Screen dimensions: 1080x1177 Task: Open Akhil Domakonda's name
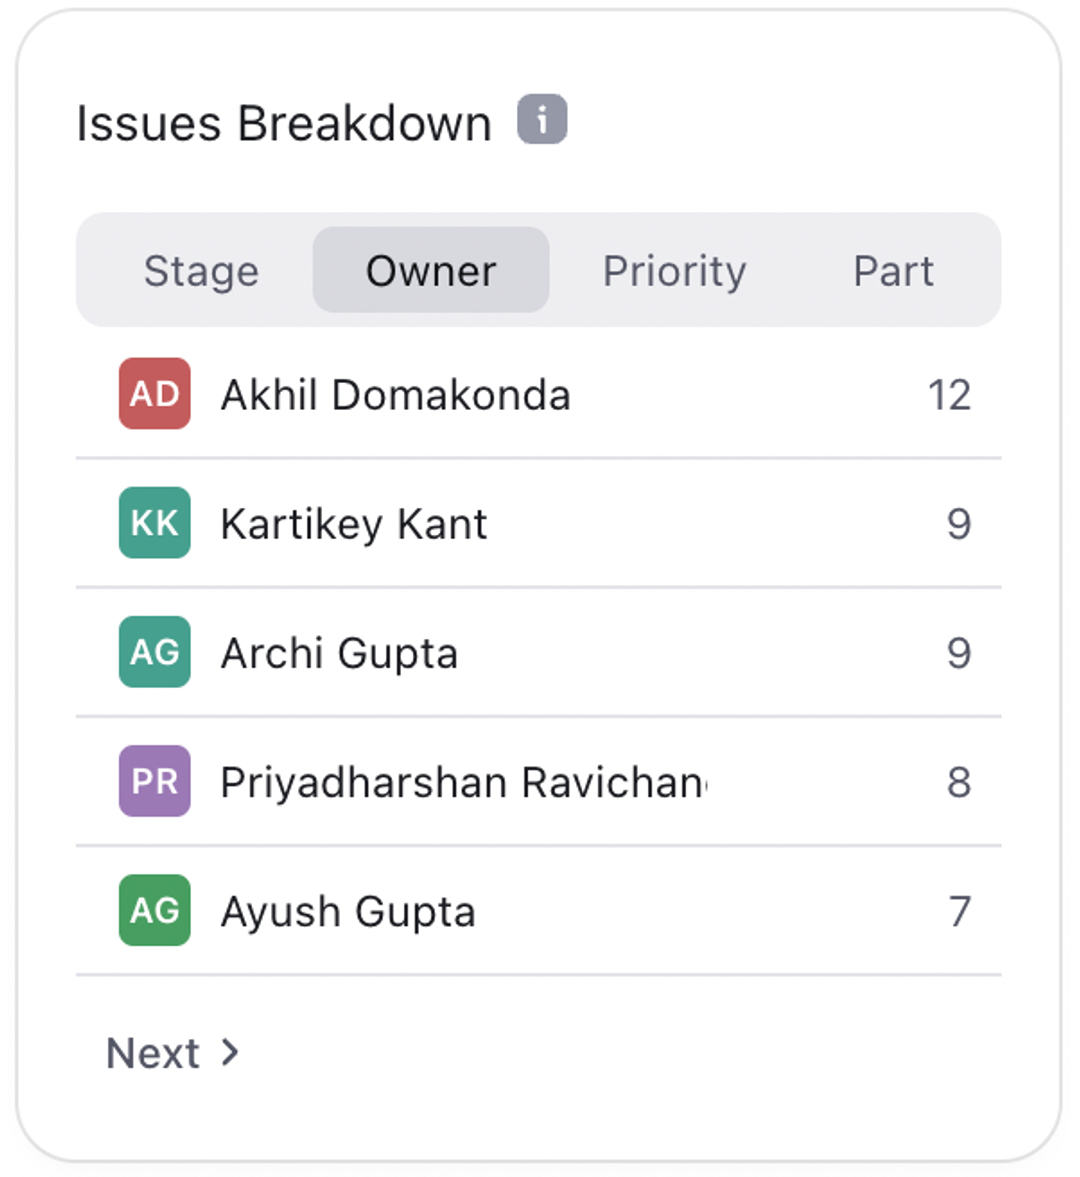pos(396,395)
